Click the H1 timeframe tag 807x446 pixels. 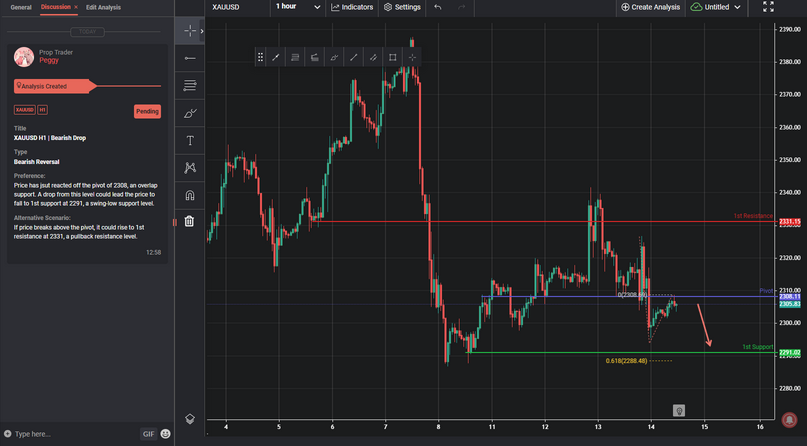(x=42, y=110)
